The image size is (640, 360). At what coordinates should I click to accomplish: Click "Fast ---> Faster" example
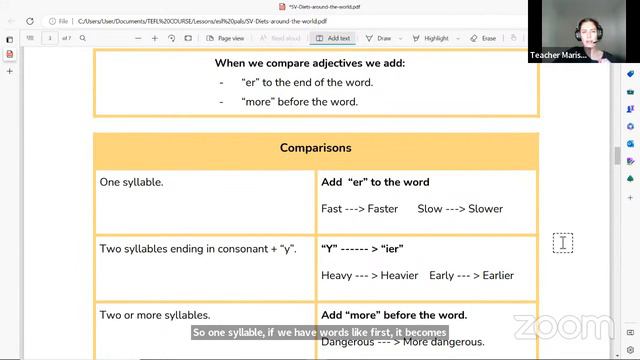tap(360, 209)
